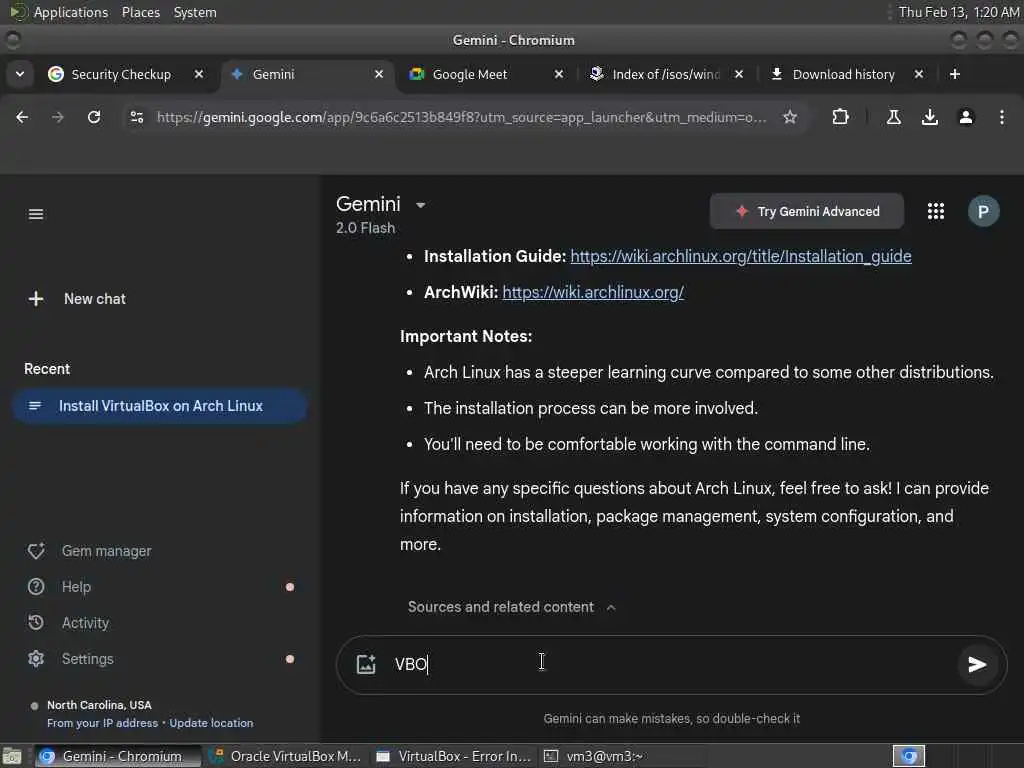This screenshot has height=768, width=1024.
Task: Click Try Gemini Advanced button
Action: pos(807,211)
